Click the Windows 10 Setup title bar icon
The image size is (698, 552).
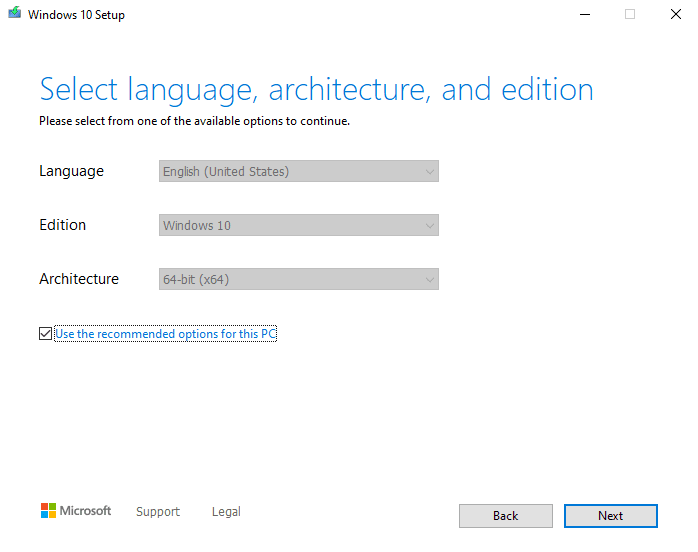(15, 13)
